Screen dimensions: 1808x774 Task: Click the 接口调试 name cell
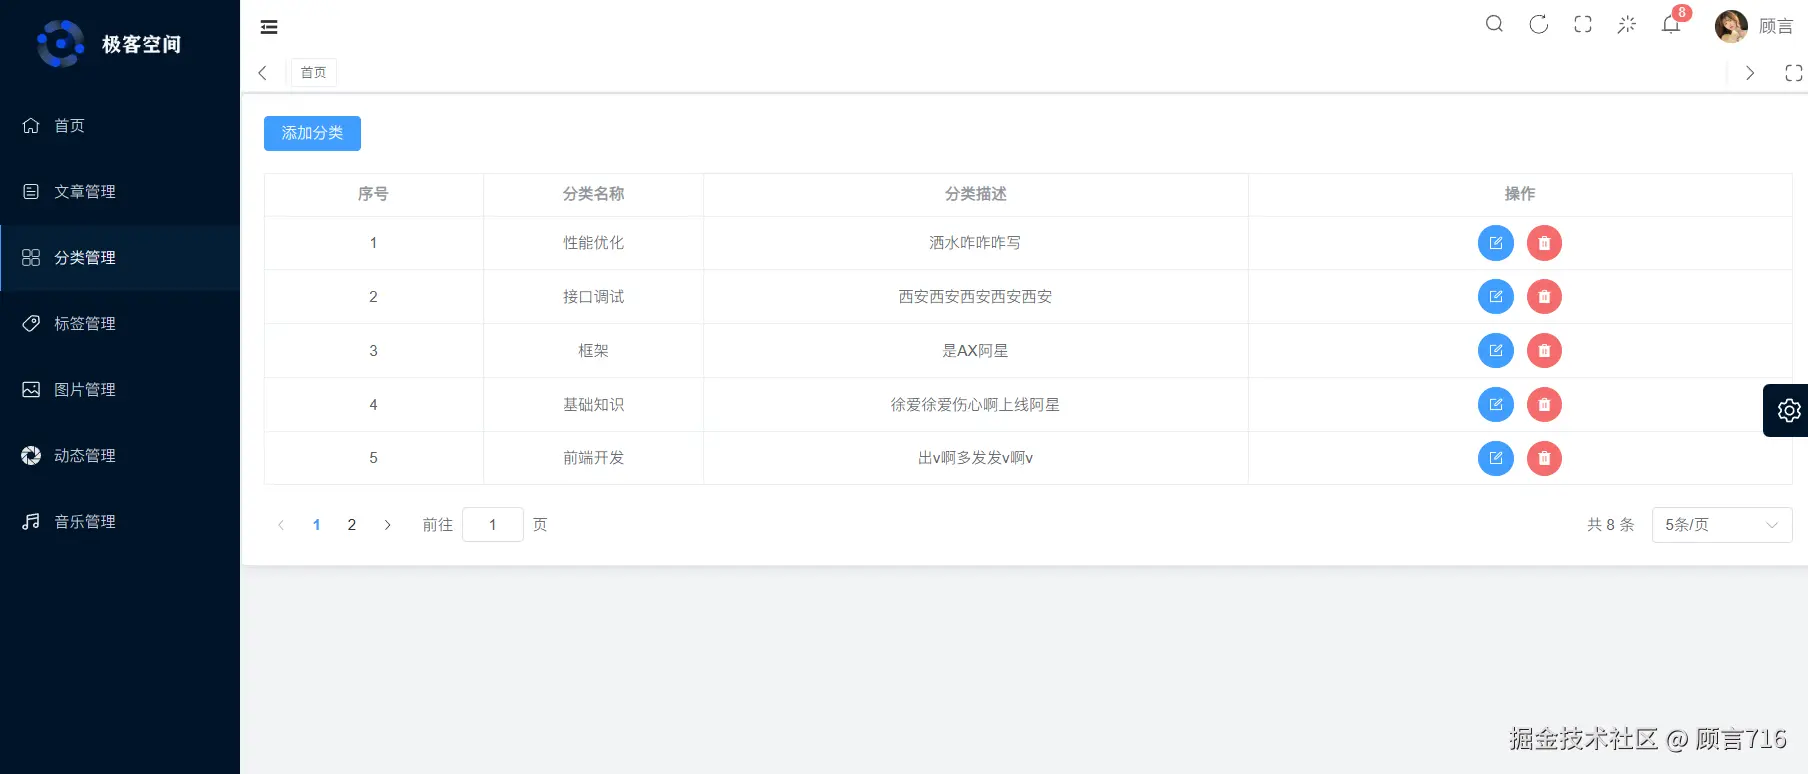pos(594,297)
